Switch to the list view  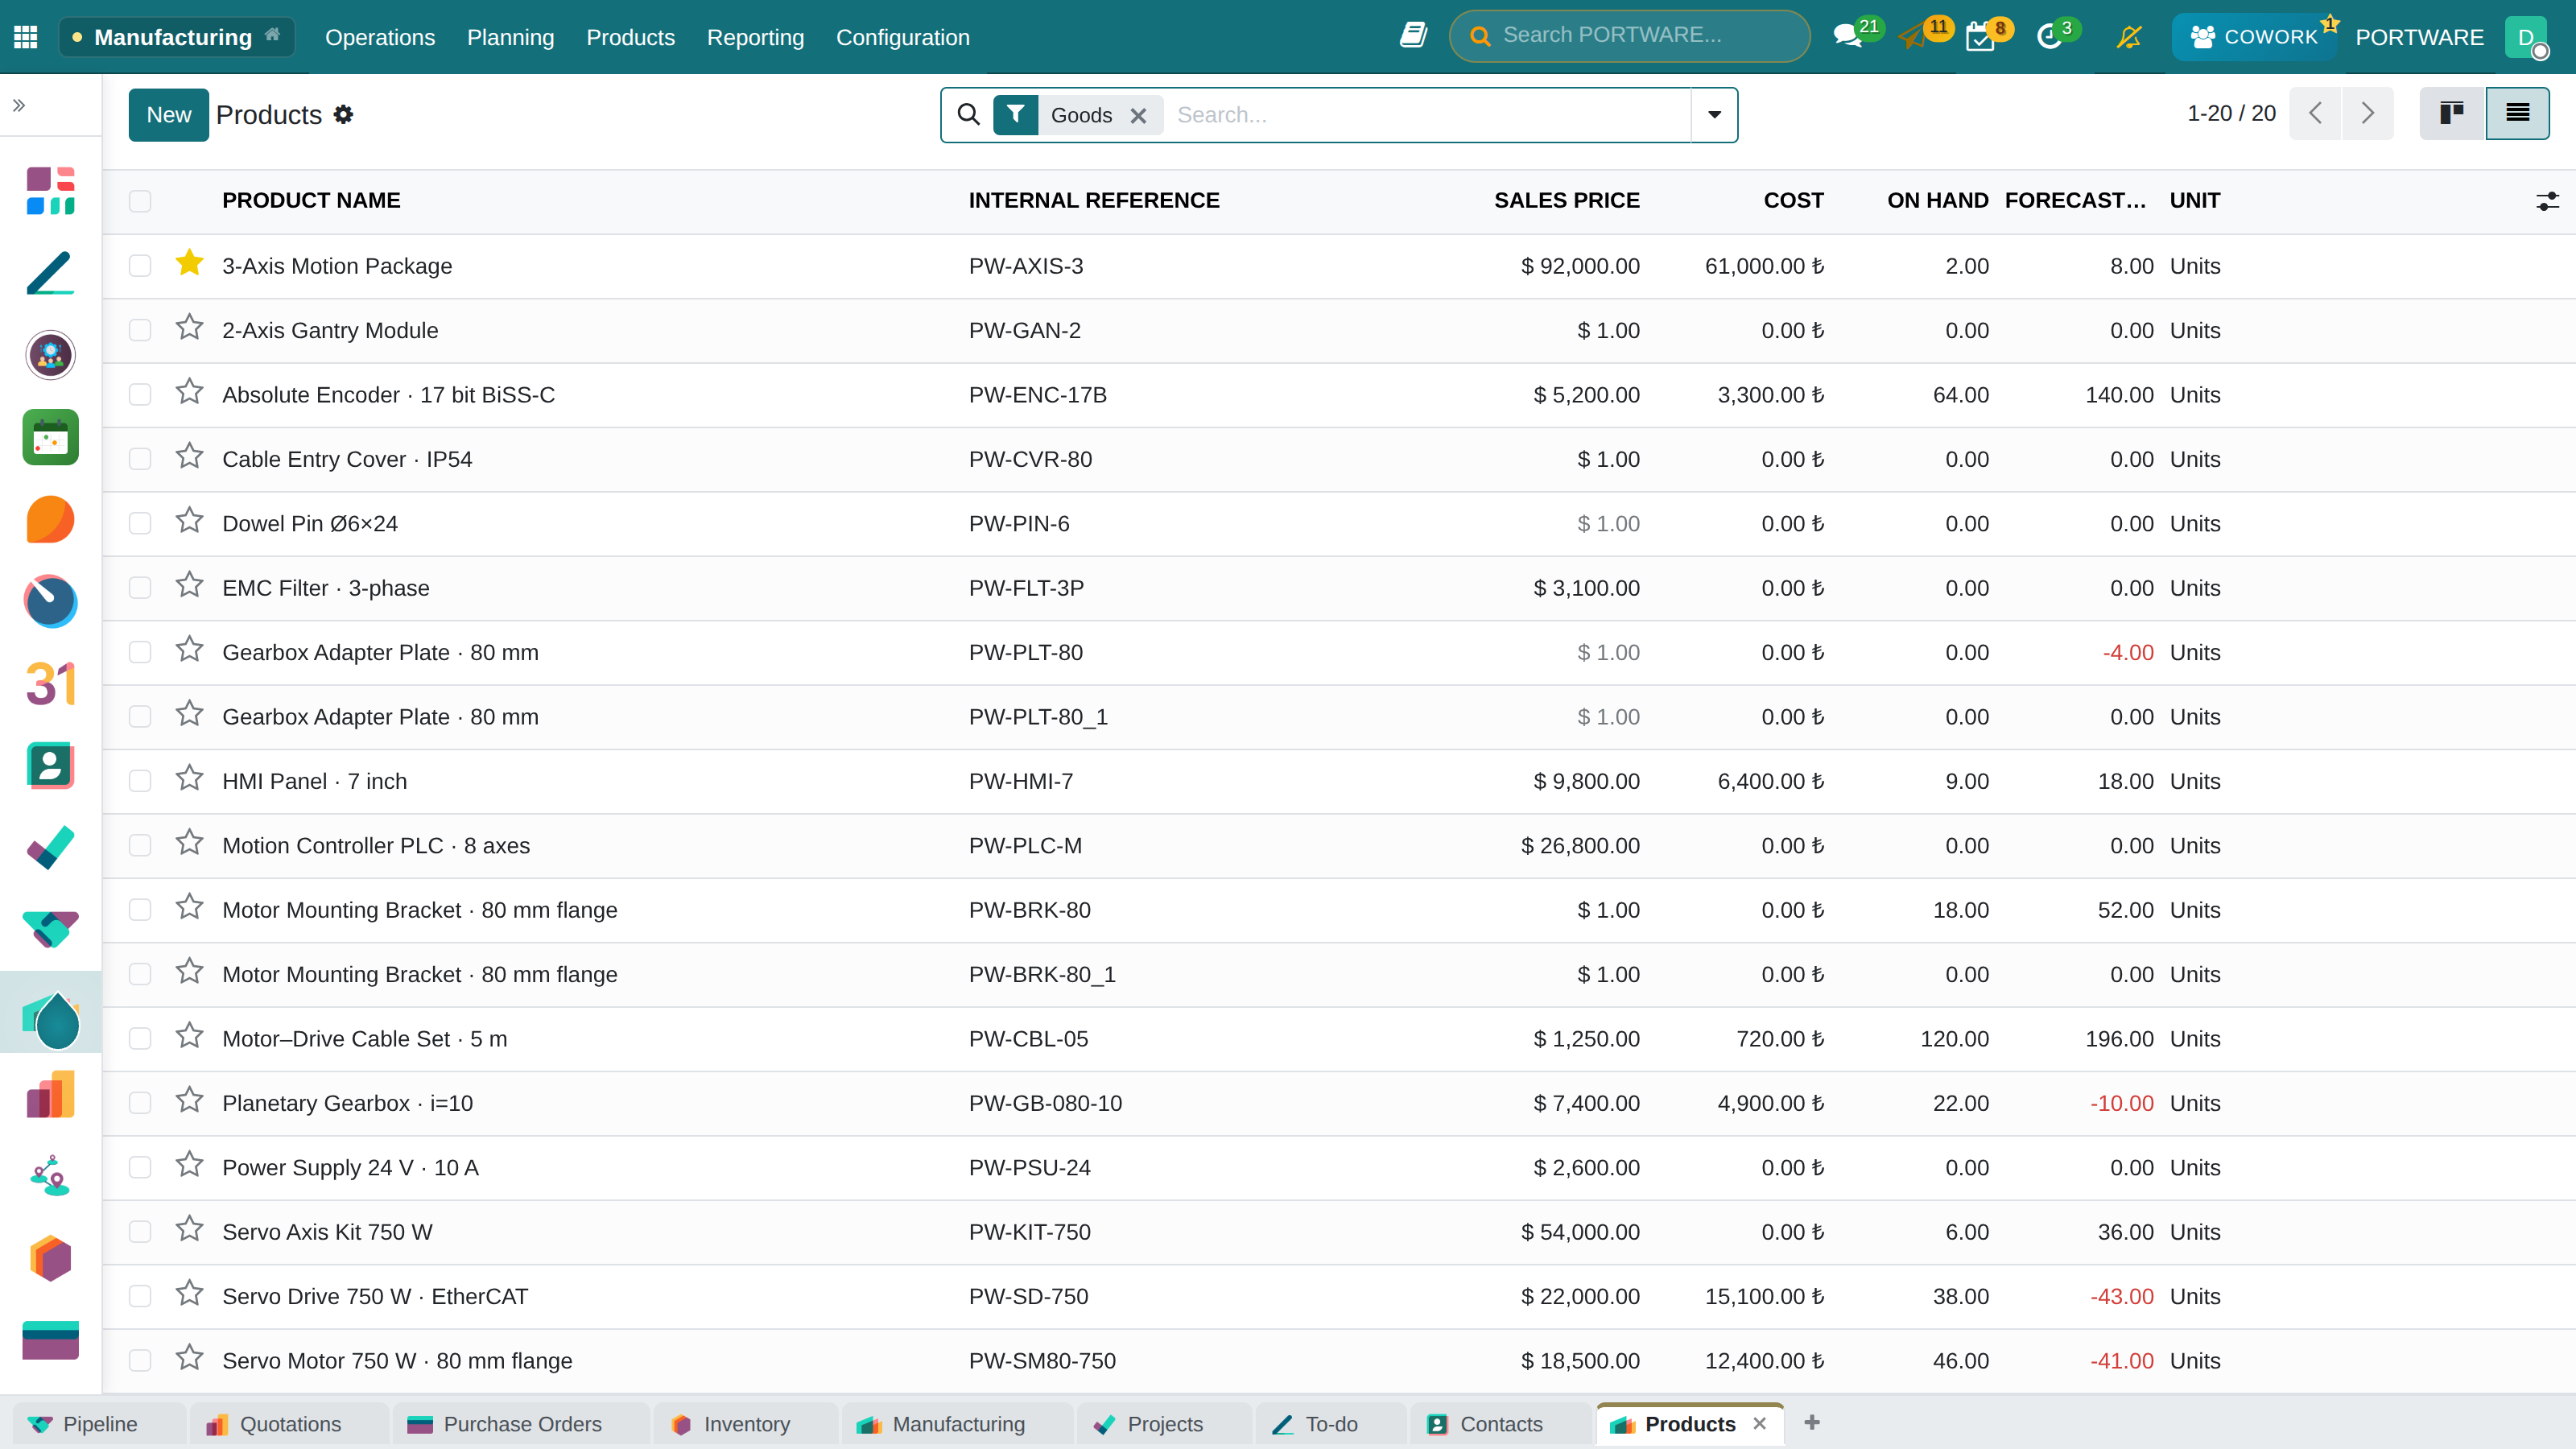(x=2518, y=113)
